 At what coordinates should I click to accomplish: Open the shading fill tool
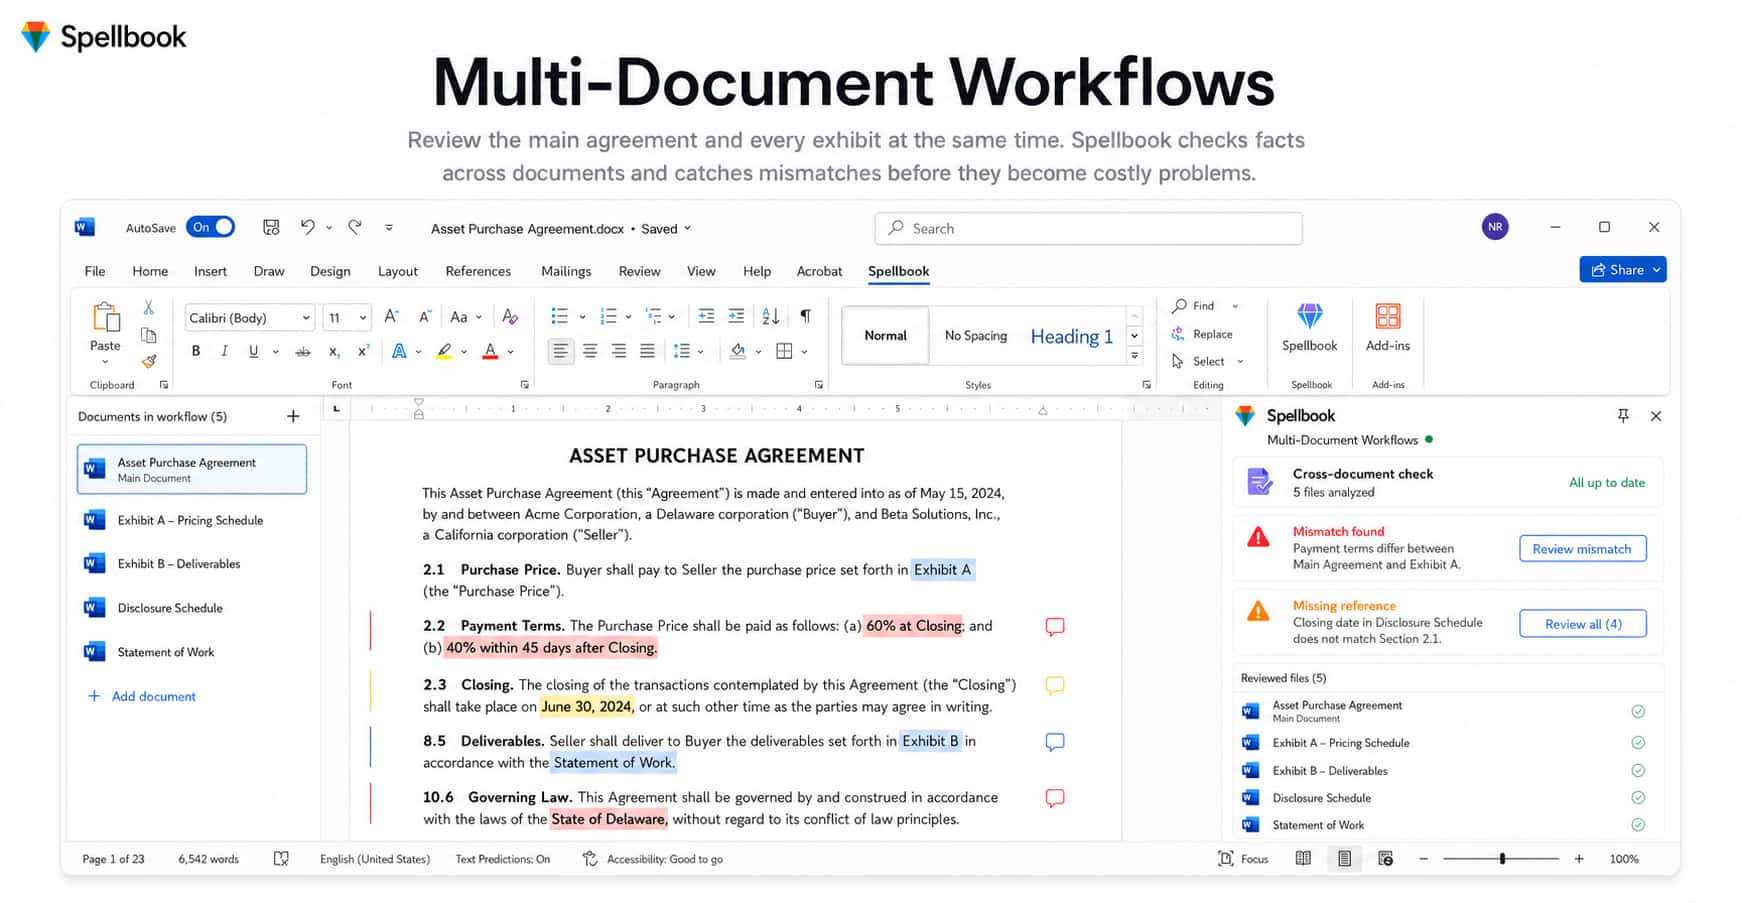coord(738,351)
